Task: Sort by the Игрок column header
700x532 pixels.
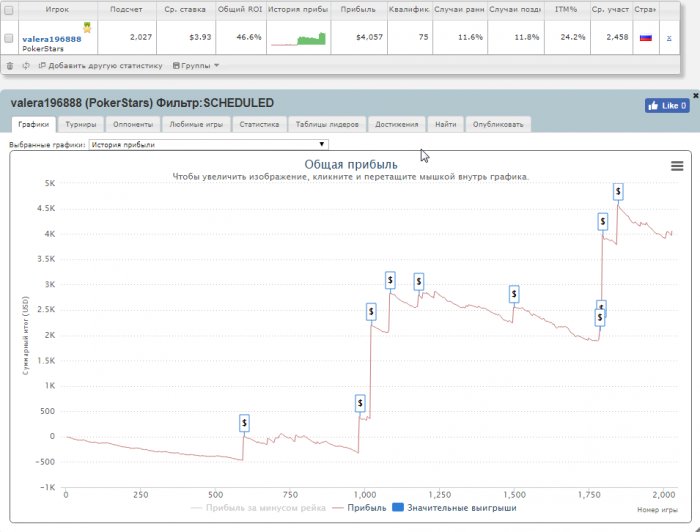Action: (x=57, y=9)
